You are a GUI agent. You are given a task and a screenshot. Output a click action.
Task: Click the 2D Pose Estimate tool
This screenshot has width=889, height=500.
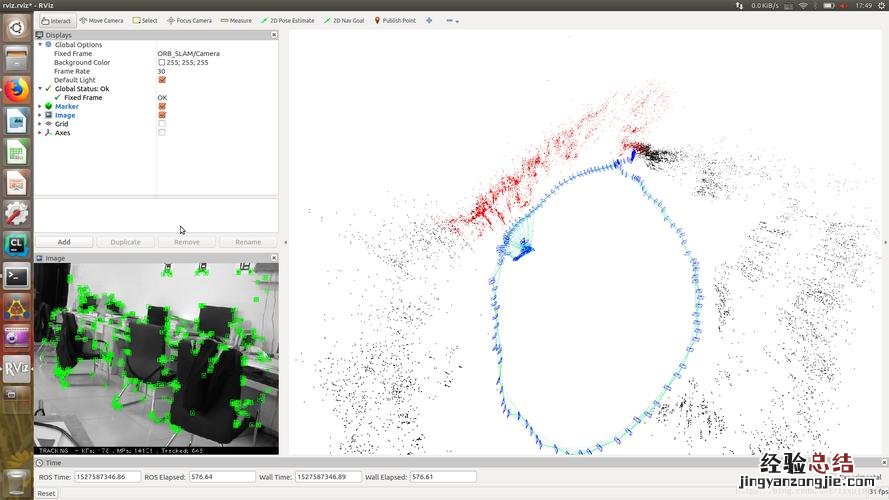point(288,20)
